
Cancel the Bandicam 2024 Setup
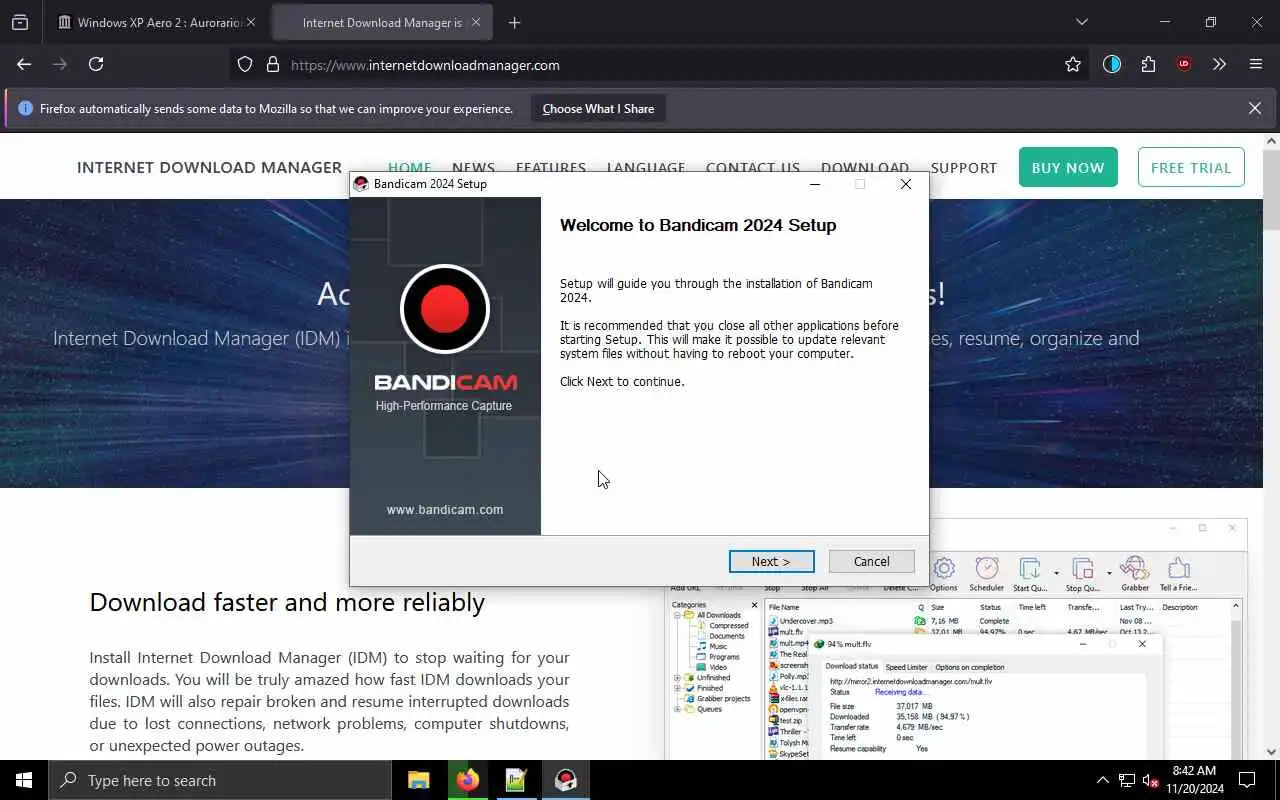[871, 561]
